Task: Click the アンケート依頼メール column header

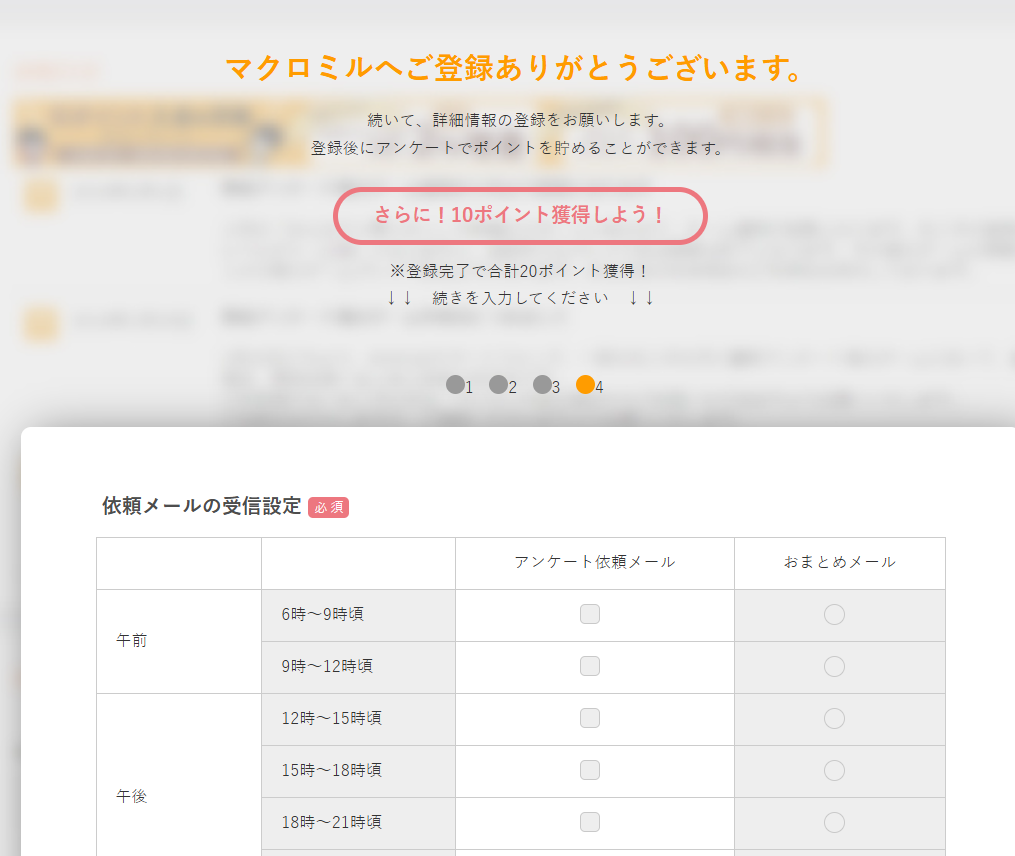Action: coord(595,562)
